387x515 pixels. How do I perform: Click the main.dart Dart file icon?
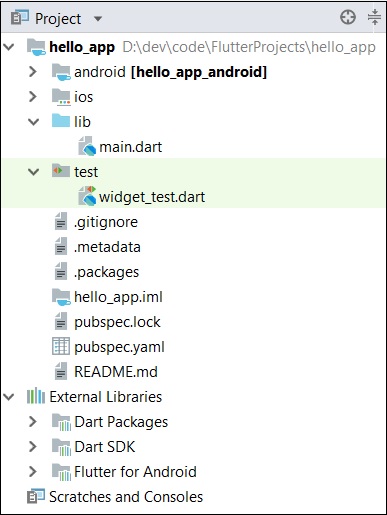(x=87, y=146)
